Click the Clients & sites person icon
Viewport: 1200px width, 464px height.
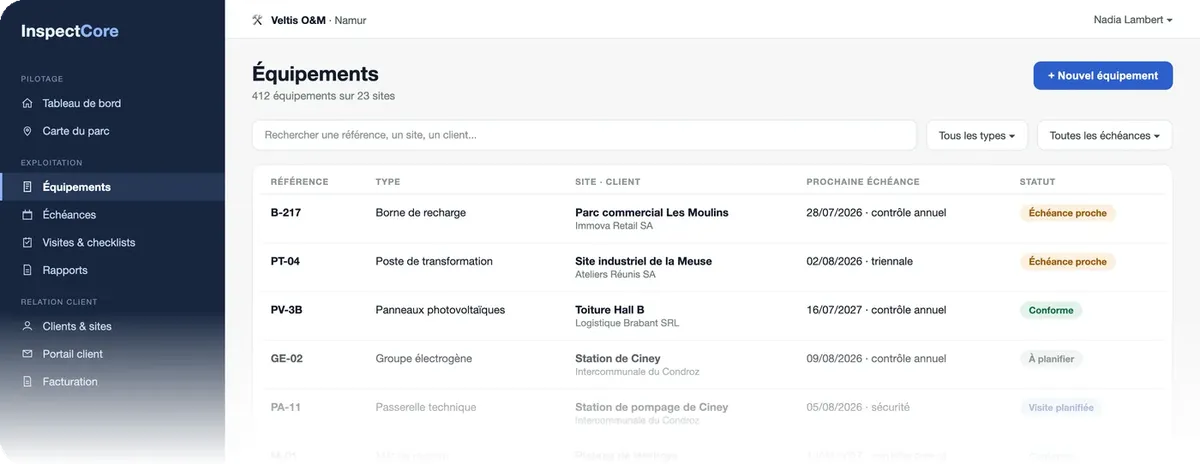(28, 326)
